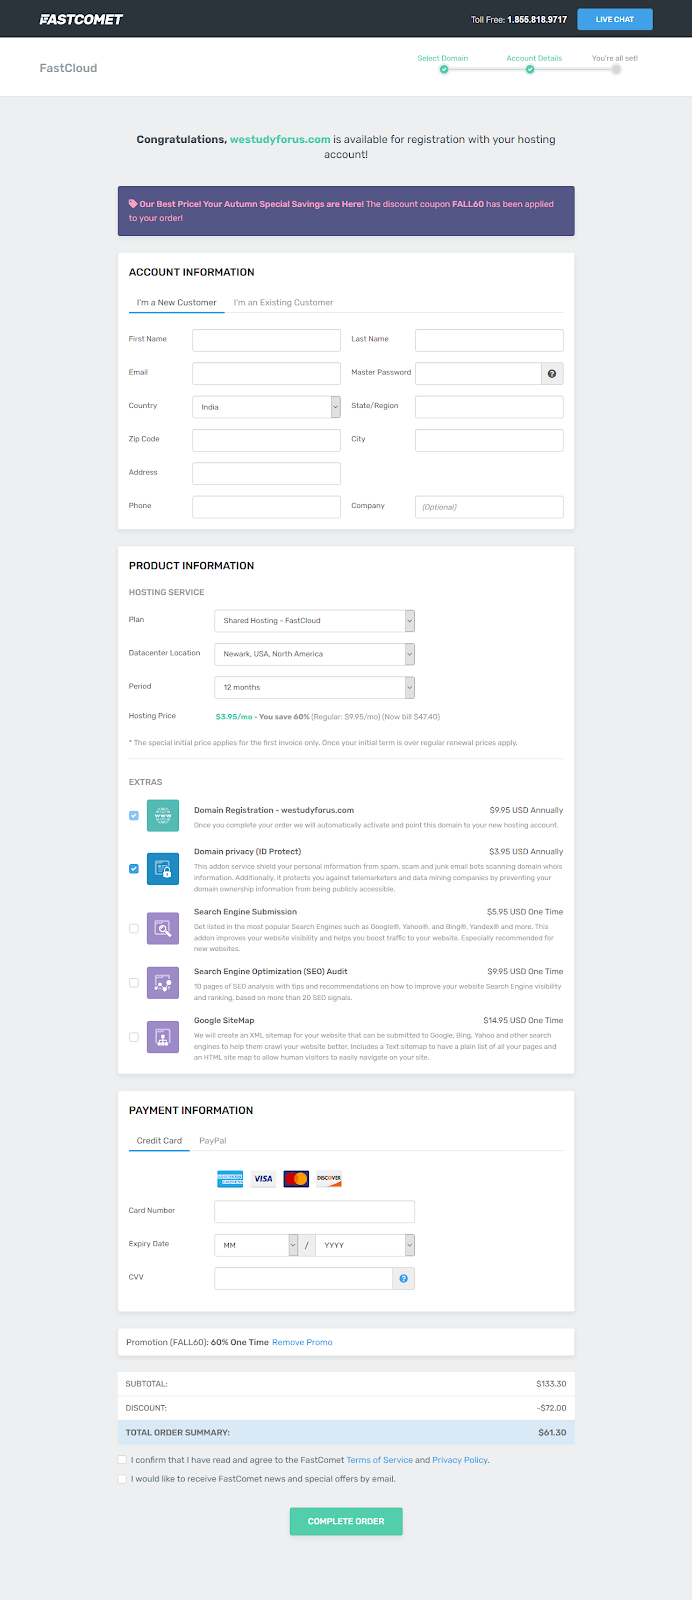Screen dimensions: 692x1600
Task: Open the Terms of Service link
Action: point(379,1460)
